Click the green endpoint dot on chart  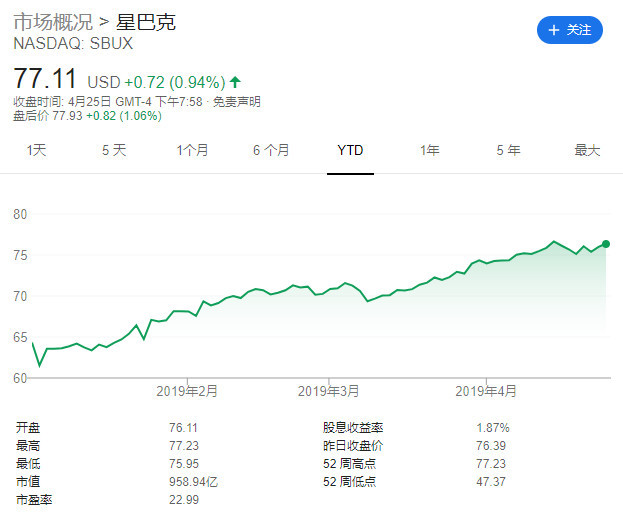tap(606, 244)
